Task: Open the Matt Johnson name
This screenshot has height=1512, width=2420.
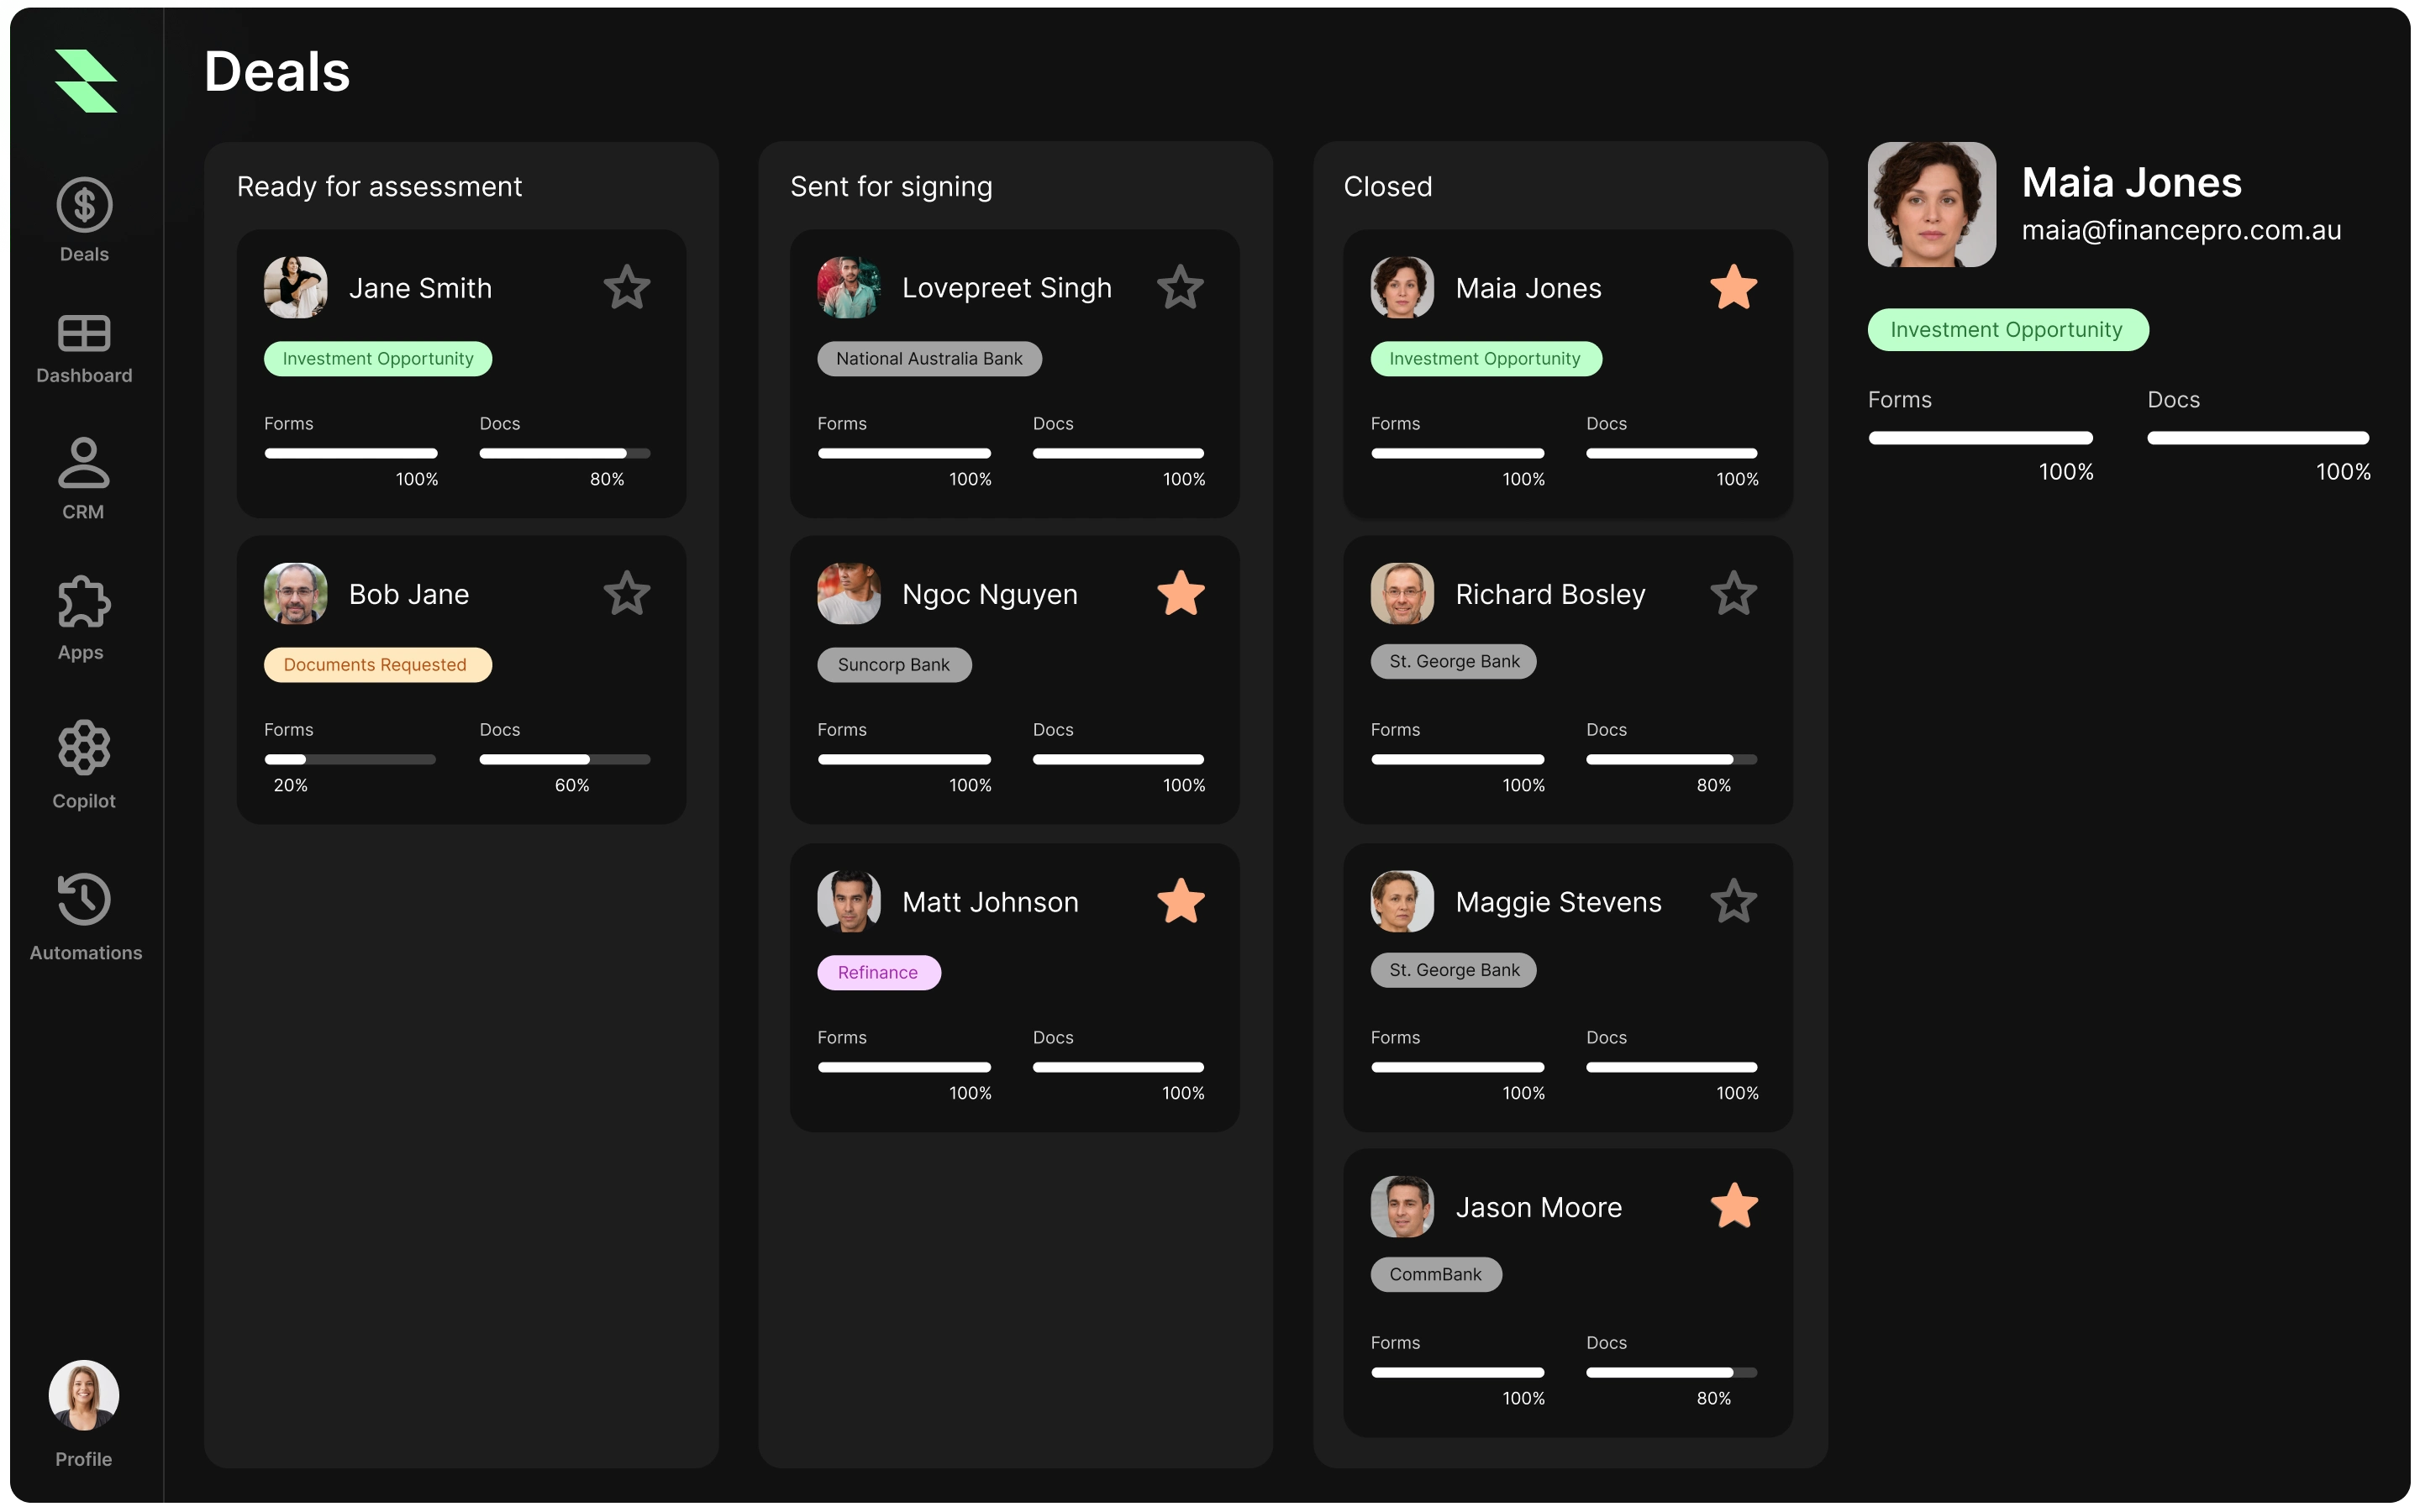Action: [990, 902]
